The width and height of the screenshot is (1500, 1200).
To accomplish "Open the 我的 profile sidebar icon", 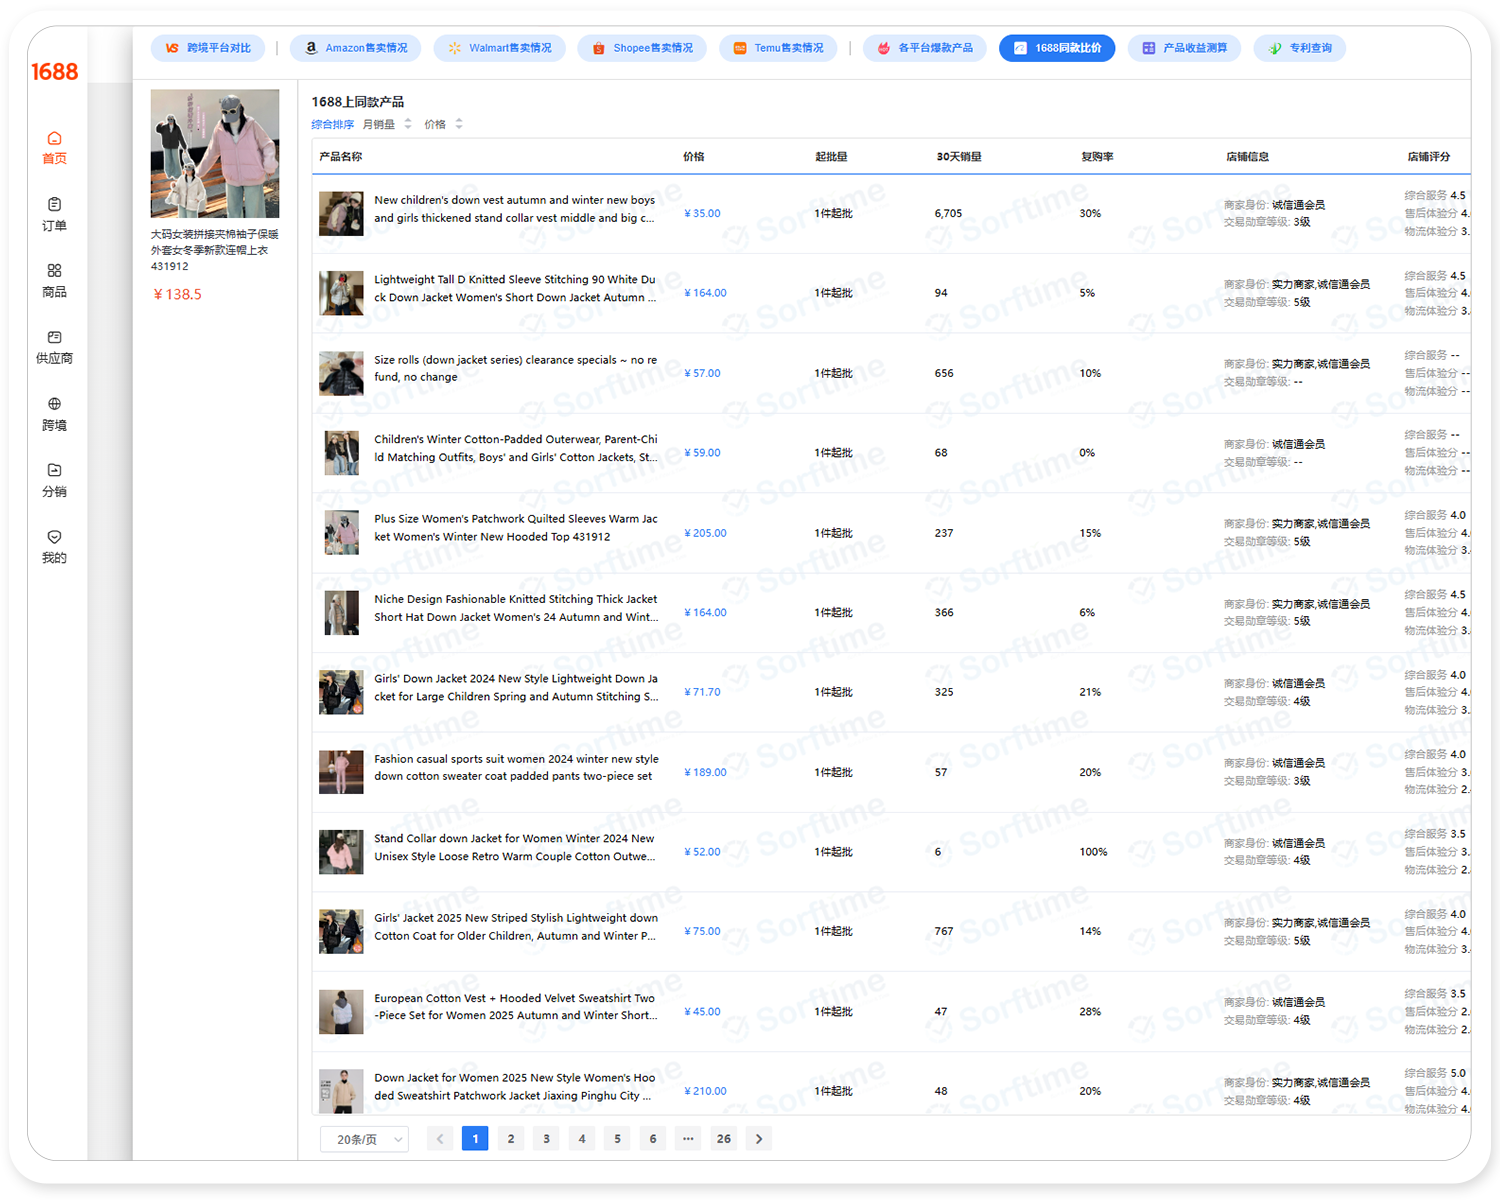I will point(54,538).
